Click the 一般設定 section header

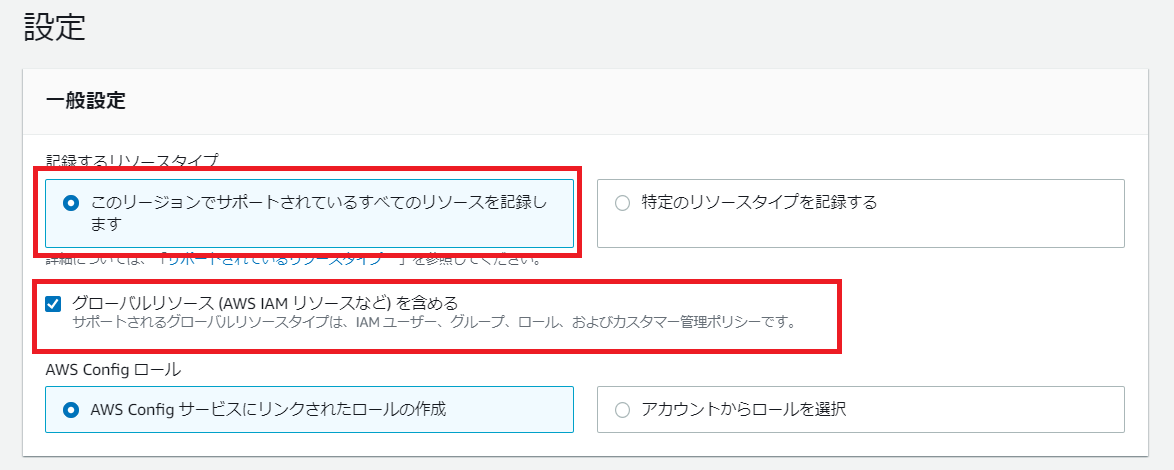pyautogui.click(x=85, y=101)
